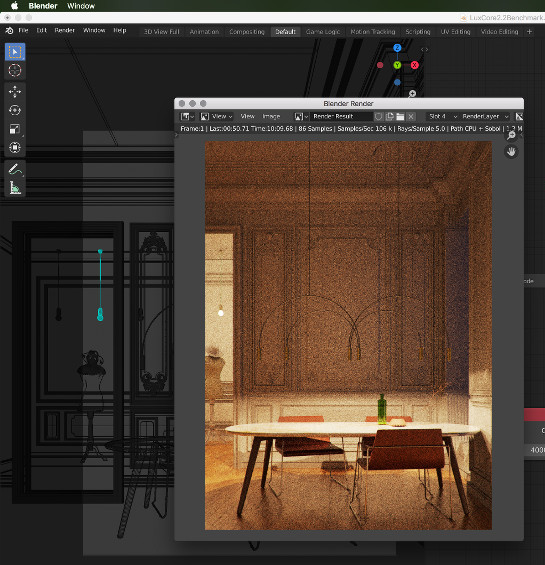Image resolution: width=545 pixels, height=565 pixels.
Task: Click the render statistics status text line
Action: click(x=351, y=129)
